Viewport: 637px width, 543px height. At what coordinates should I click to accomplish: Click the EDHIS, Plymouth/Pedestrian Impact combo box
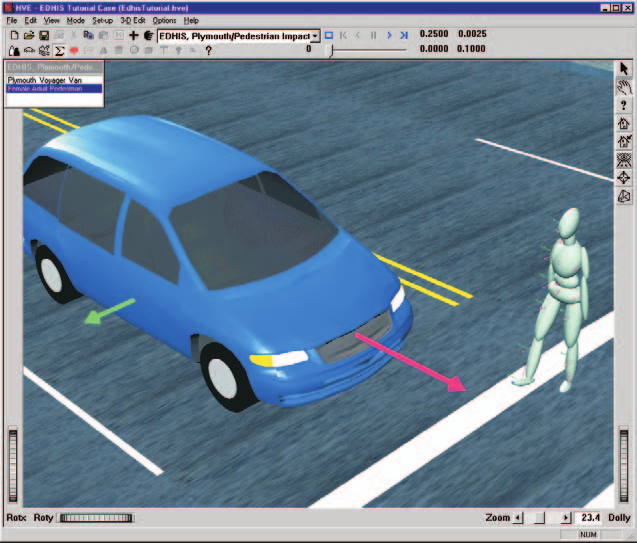tap(238, 36)
